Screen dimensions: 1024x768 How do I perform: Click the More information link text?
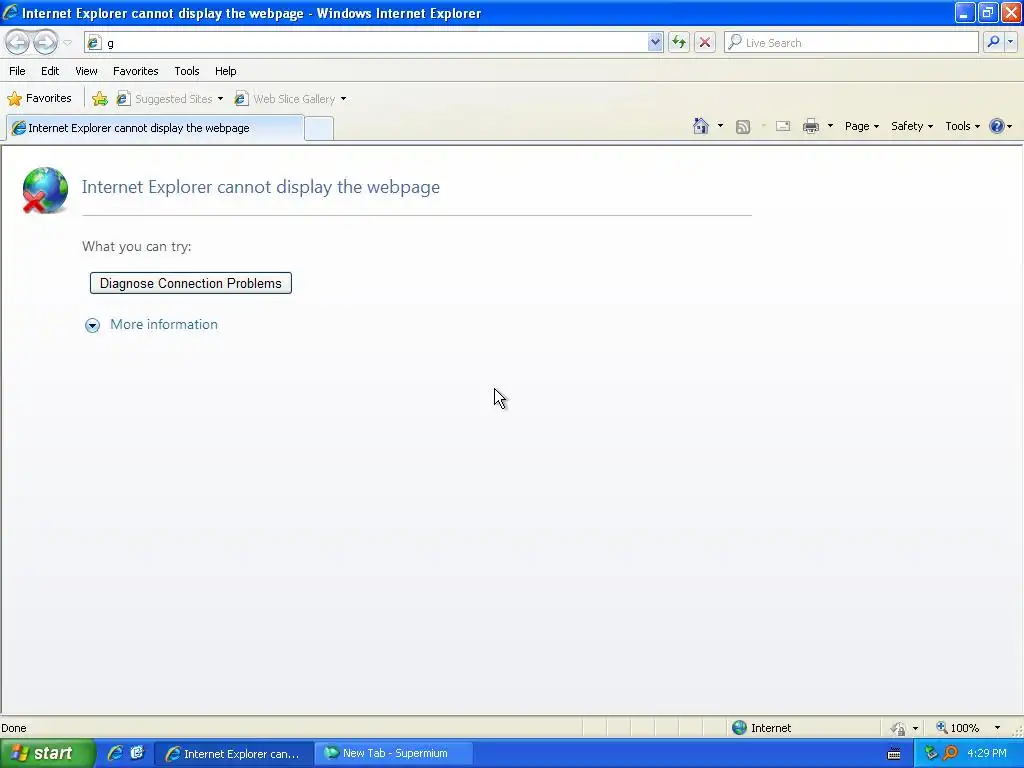(164, 325)
